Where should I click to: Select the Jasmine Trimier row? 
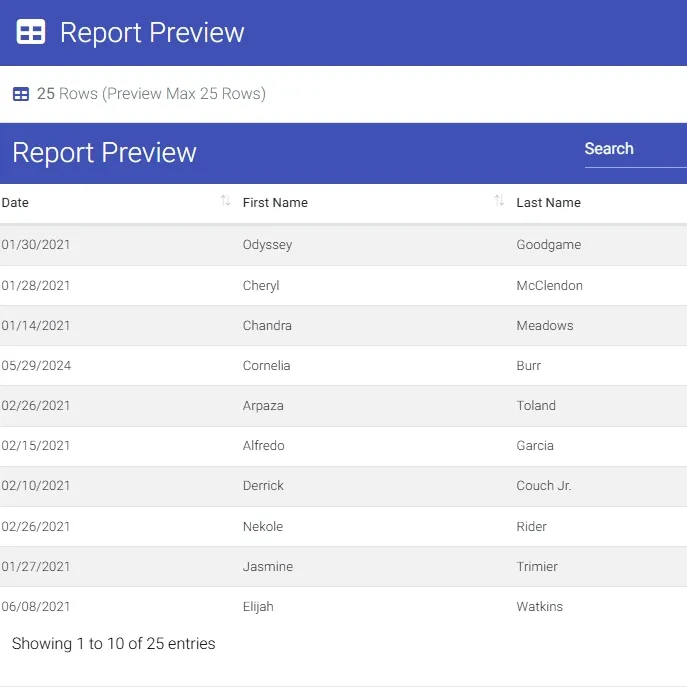coord(344,567)
